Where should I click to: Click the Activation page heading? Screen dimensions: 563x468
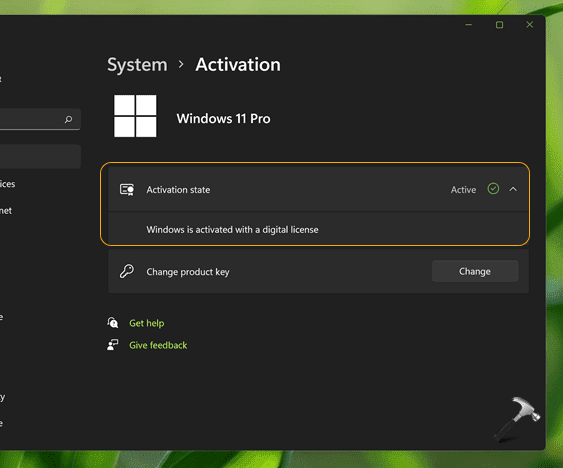pyautogui.click(x=238, y=65)
